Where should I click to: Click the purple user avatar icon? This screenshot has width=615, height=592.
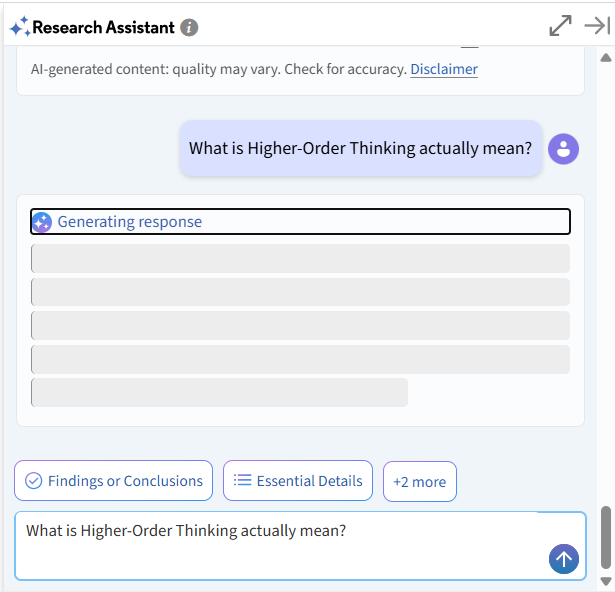click(563, 149)
